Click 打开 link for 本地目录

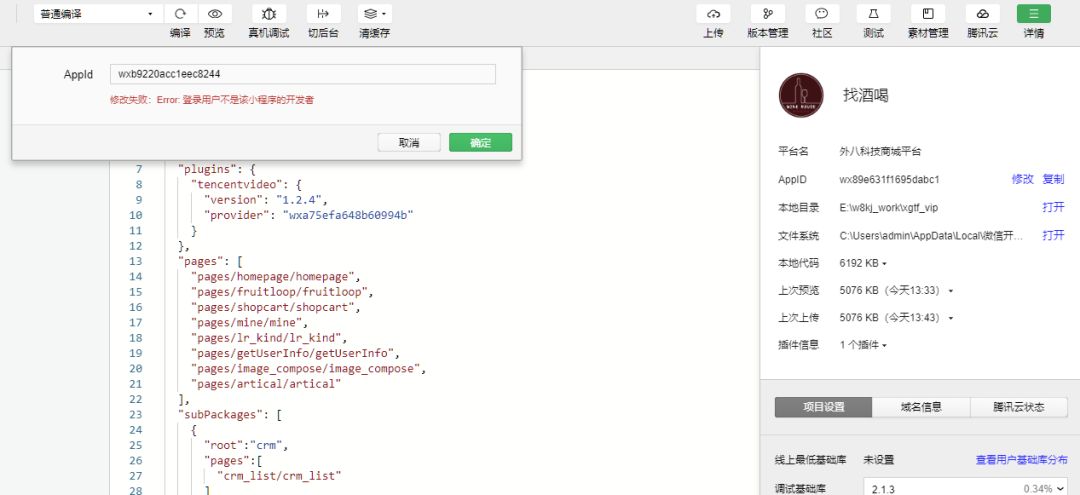(x=1053, y=207)
